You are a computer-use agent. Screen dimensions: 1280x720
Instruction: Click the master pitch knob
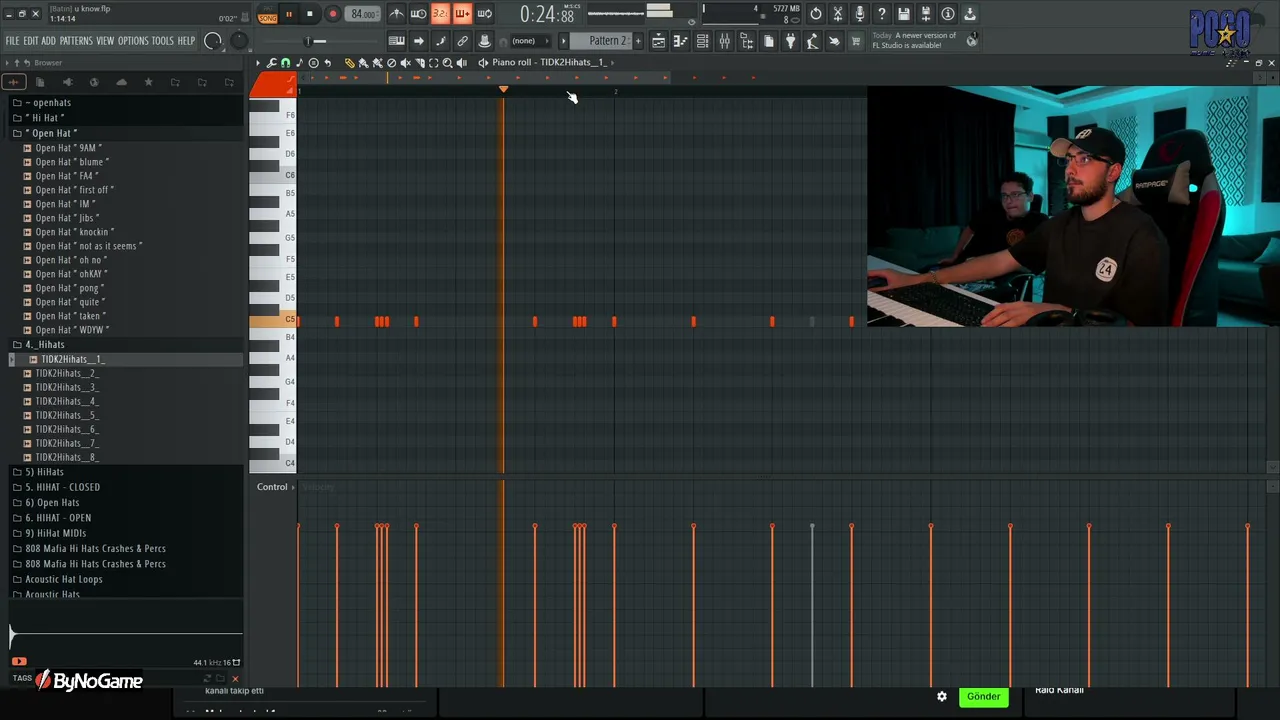[x=239, y=41]
